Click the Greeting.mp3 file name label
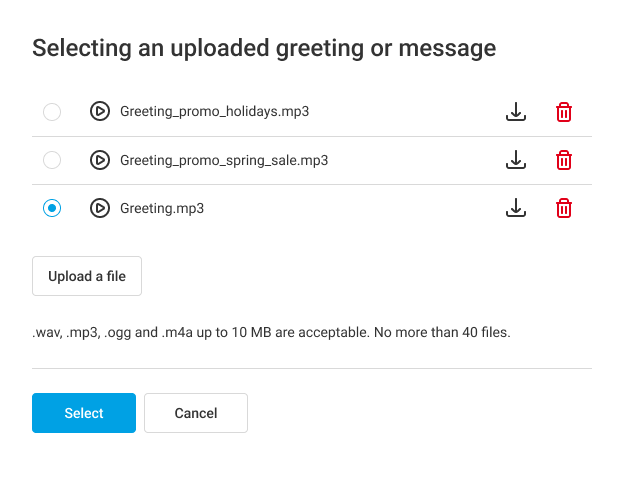Image resolution: width=624 pixels, height=497 pixels. 162,208
